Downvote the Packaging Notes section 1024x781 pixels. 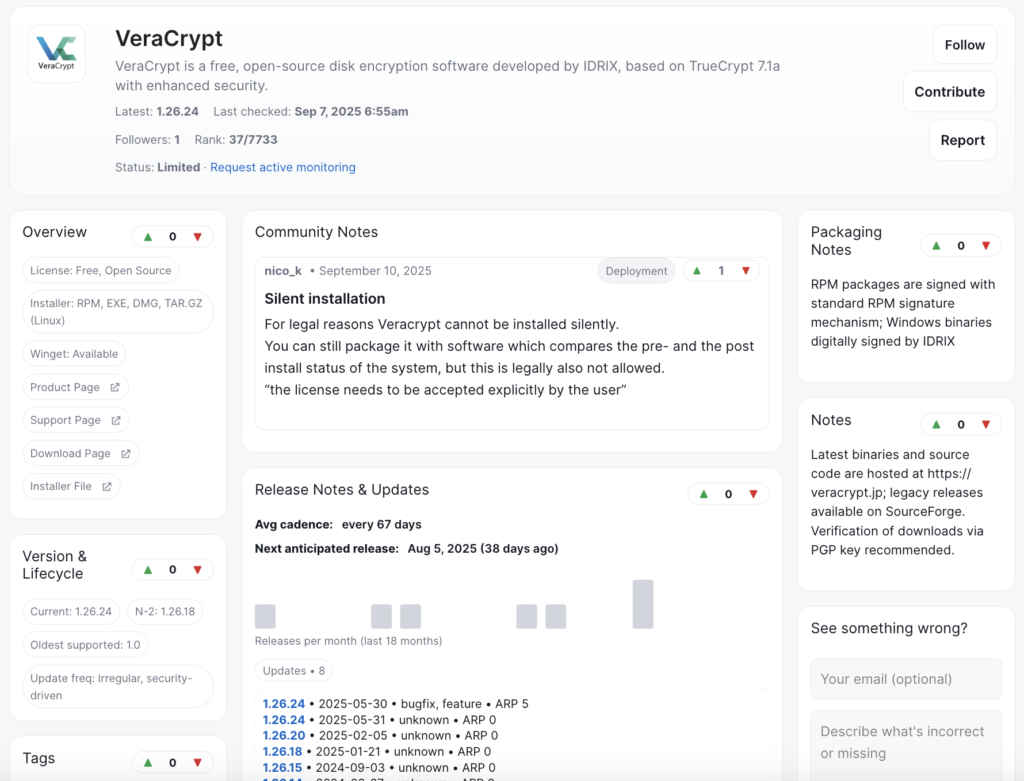click(986, 246)
